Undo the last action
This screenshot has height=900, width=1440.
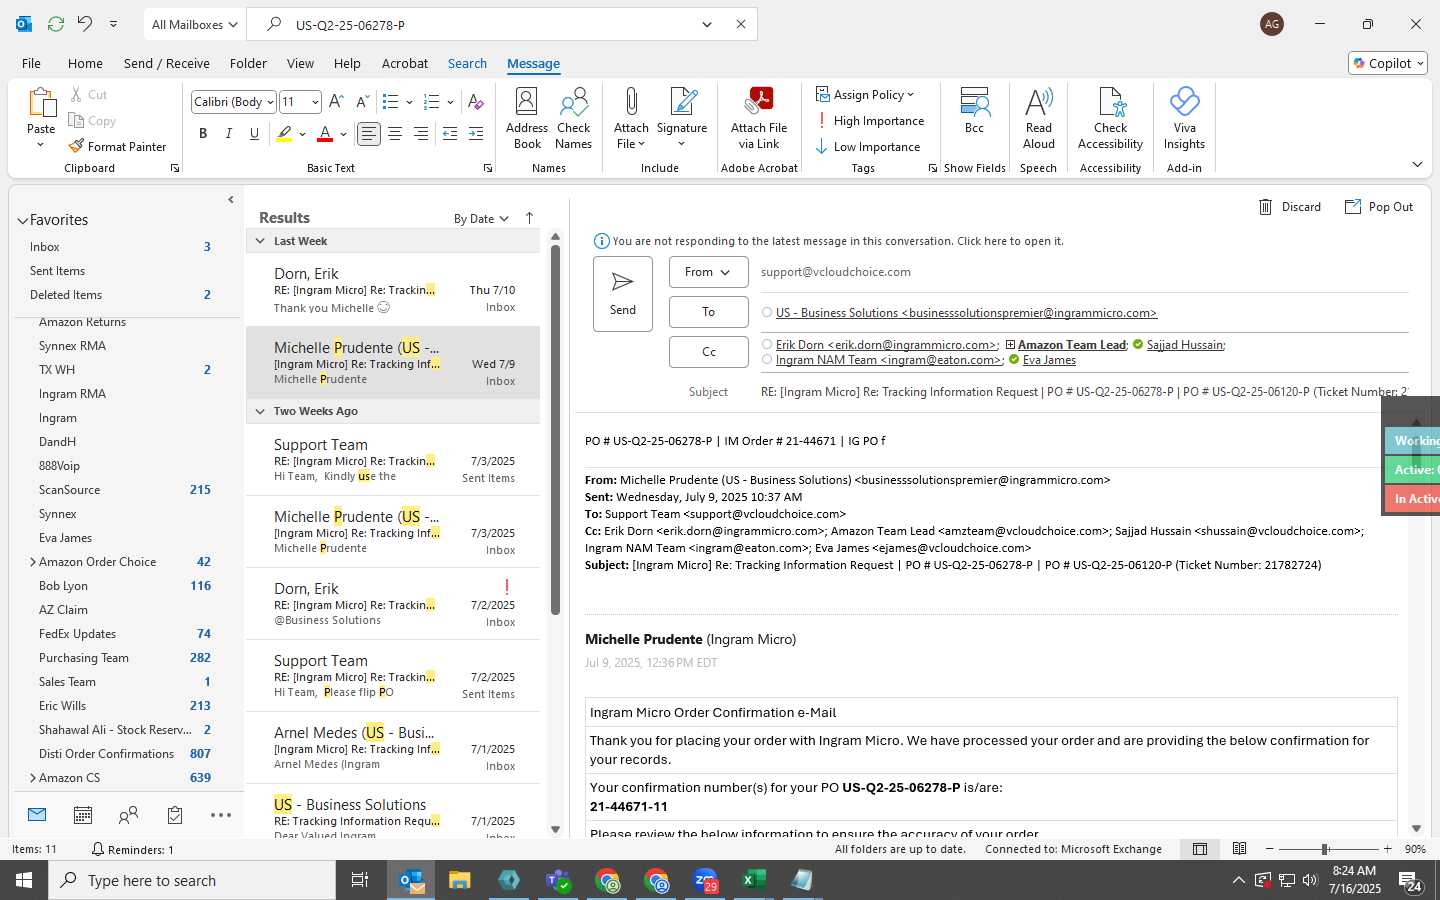coord(85,24)
